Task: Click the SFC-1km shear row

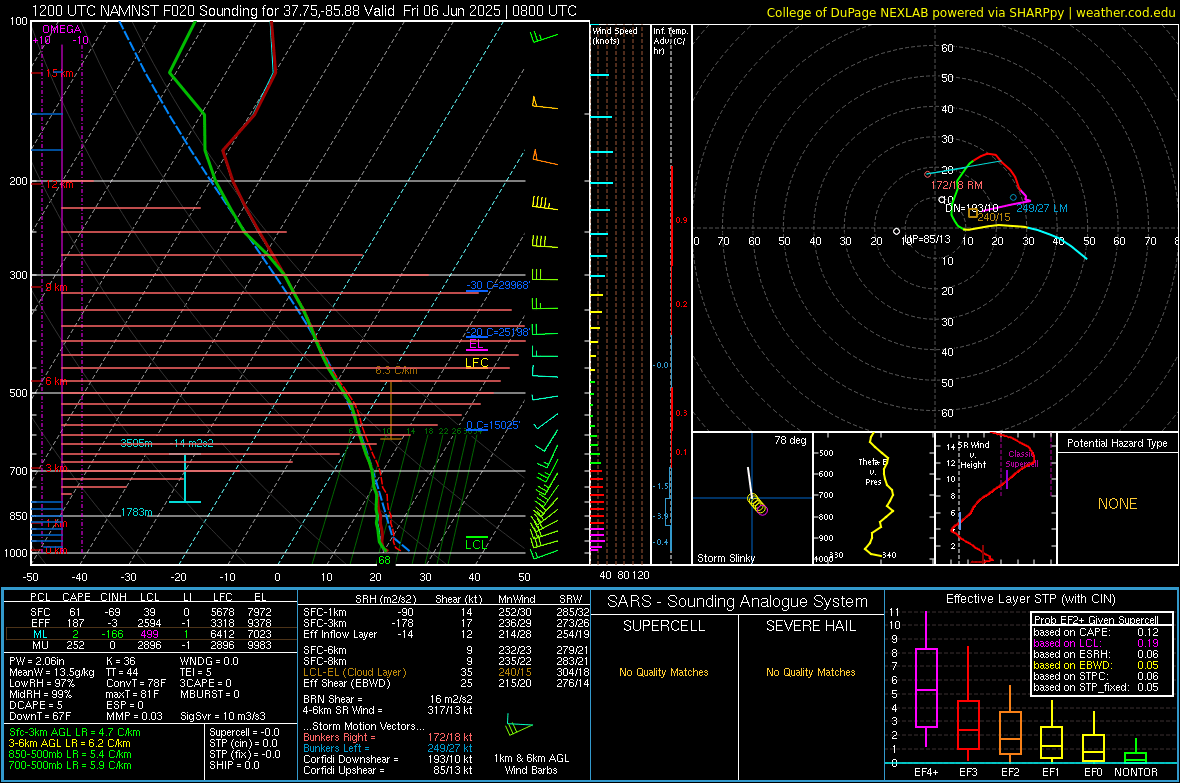Action: tap(444, 612)
